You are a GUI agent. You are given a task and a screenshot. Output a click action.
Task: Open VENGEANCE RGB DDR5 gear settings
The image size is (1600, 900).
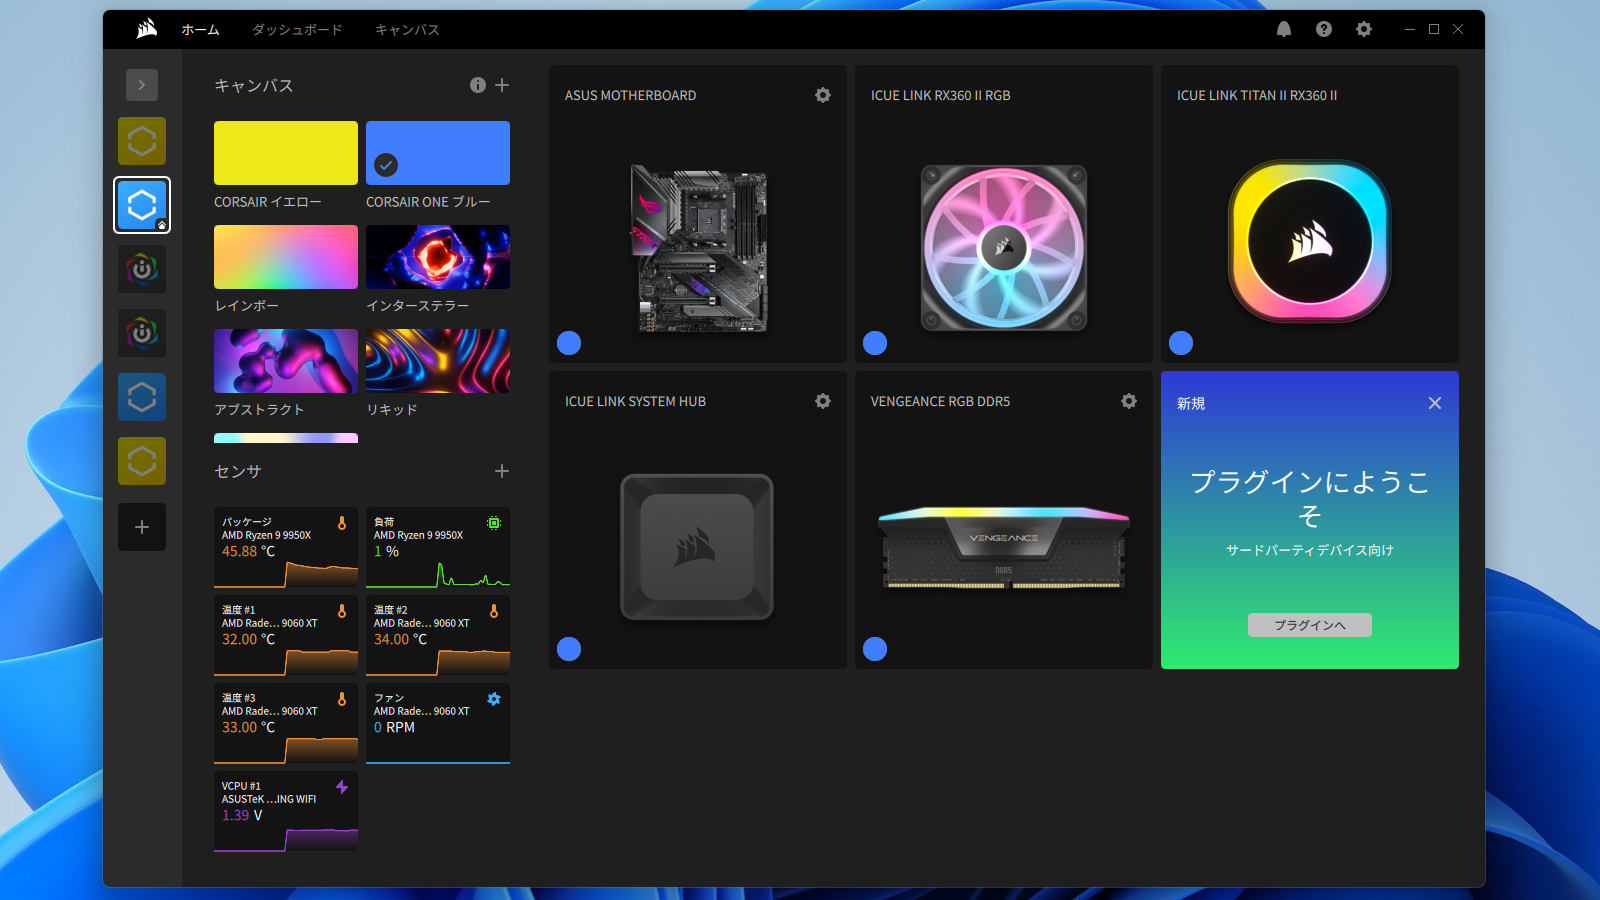pos(1129,401)
